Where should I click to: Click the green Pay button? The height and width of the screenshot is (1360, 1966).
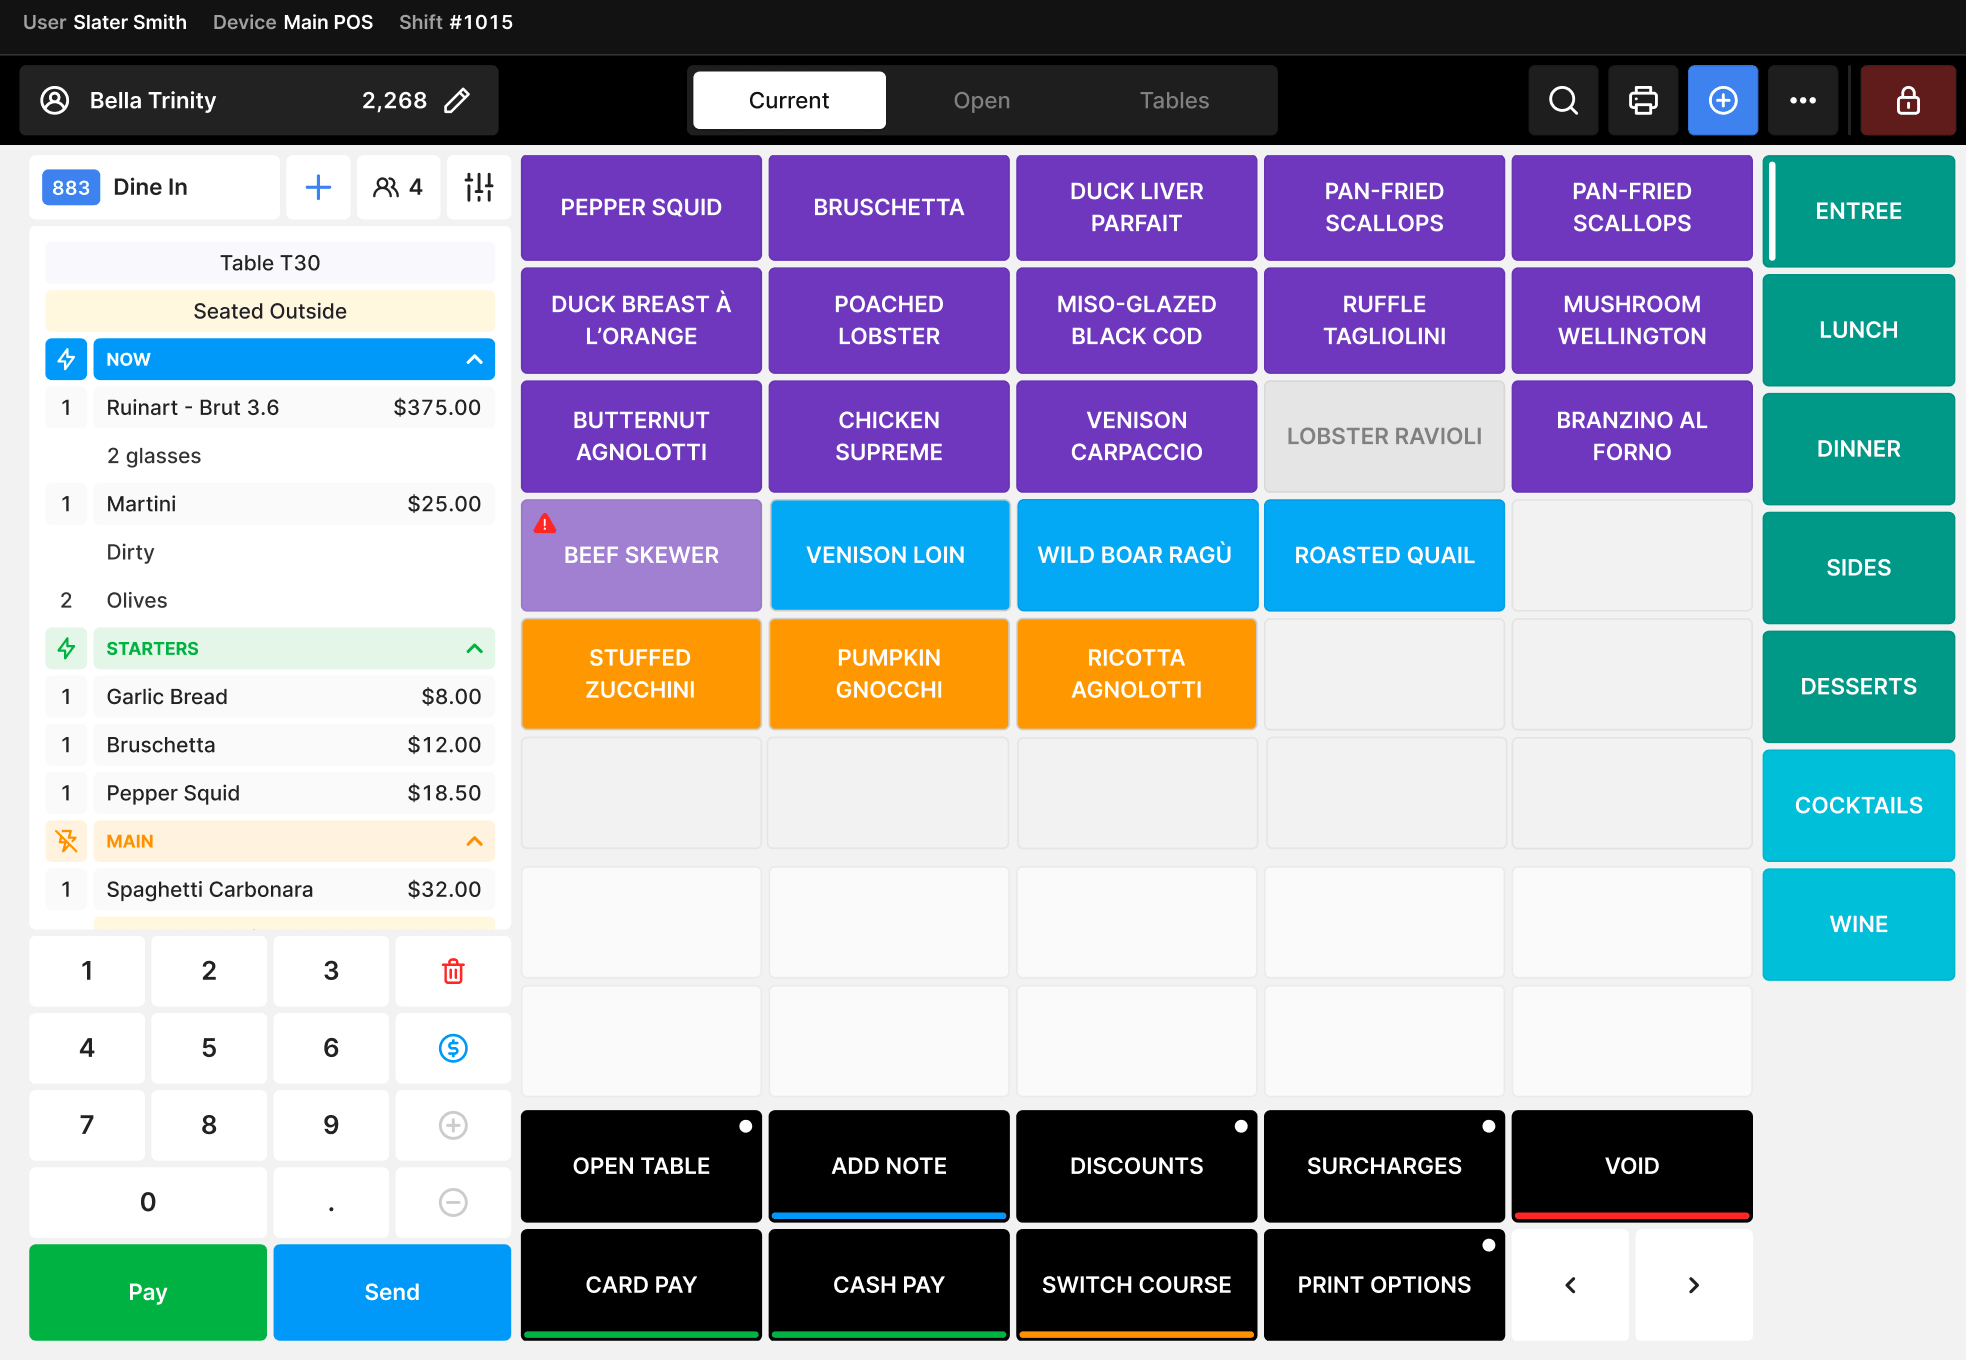click(148, 1292)
